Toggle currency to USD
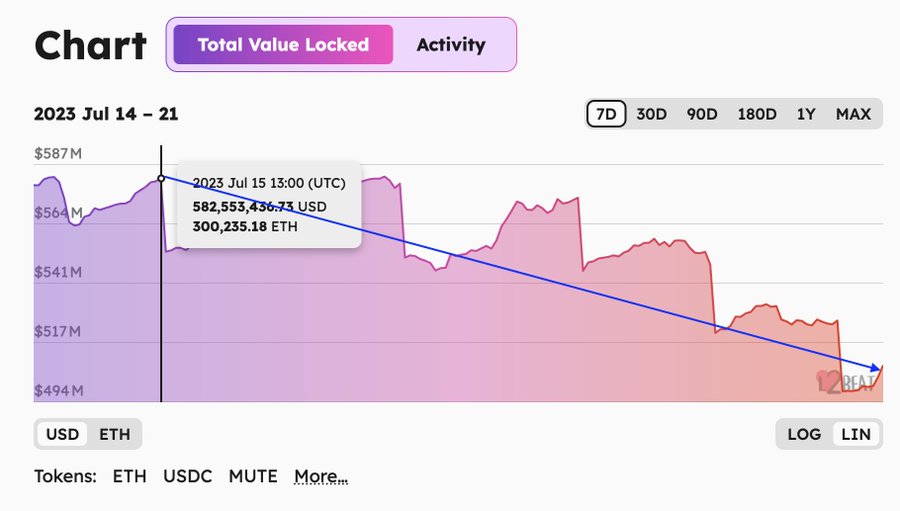This screenshot has height=511, width=900. pos(63,434)
